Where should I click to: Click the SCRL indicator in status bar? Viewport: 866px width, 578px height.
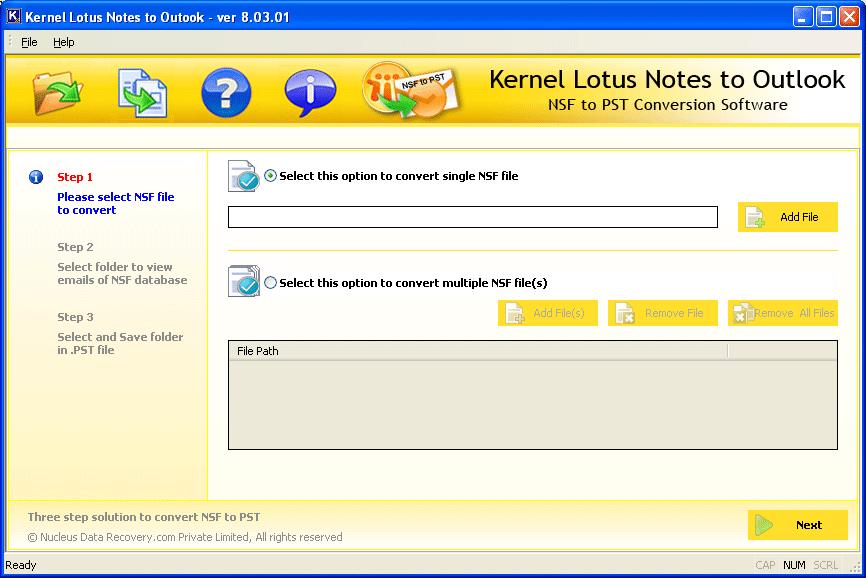826,565
